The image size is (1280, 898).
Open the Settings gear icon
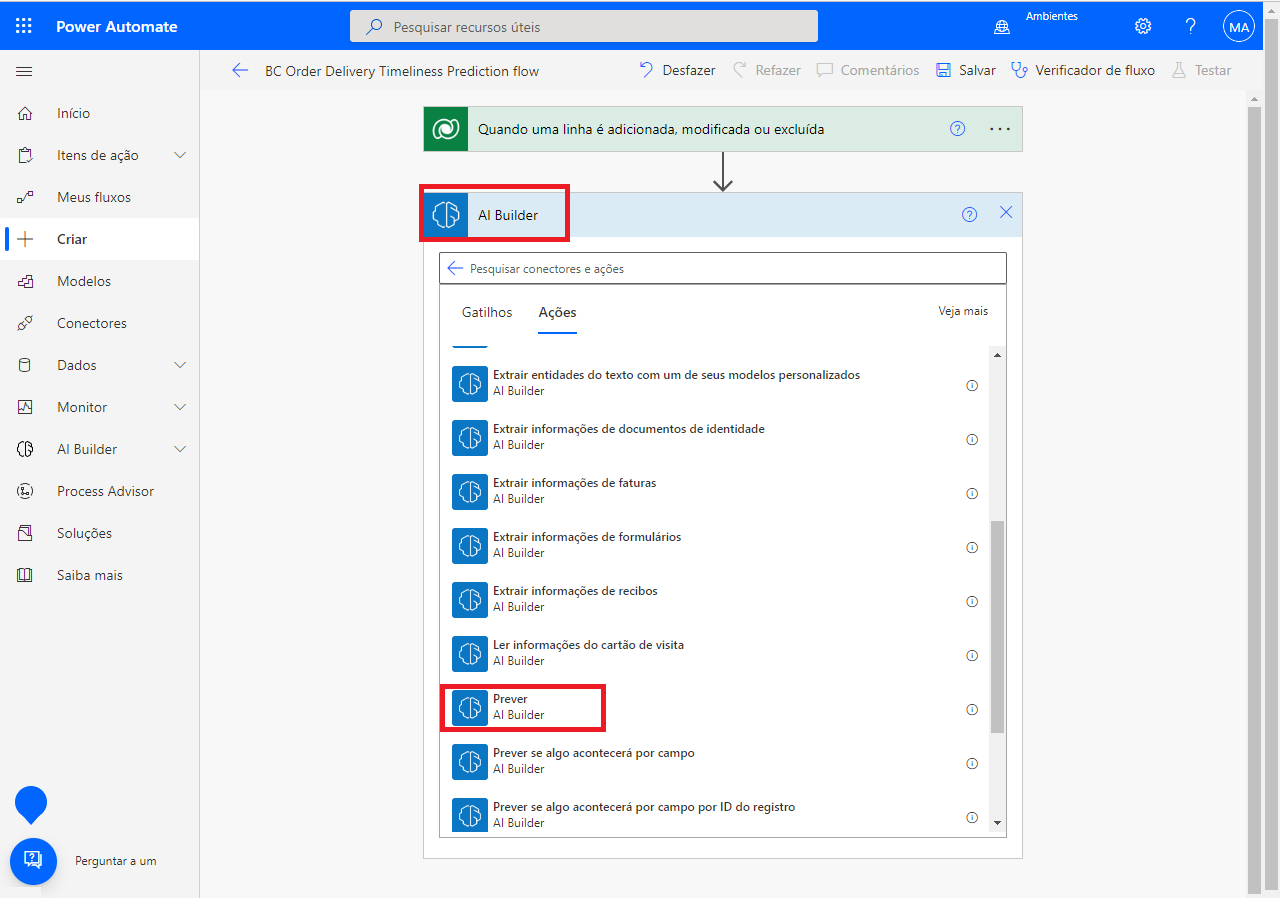[x=1143, y=26]
